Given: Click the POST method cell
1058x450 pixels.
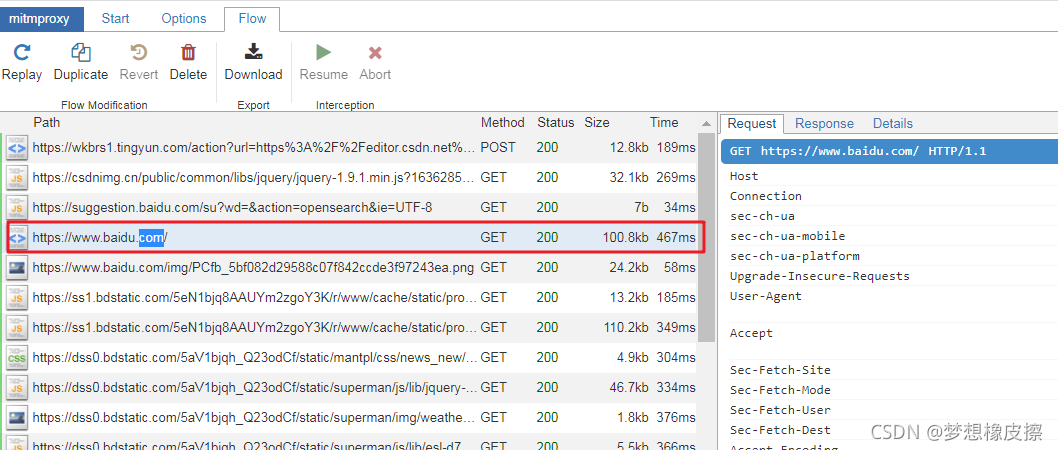Looking at the screenshot, I should [498, 148].
